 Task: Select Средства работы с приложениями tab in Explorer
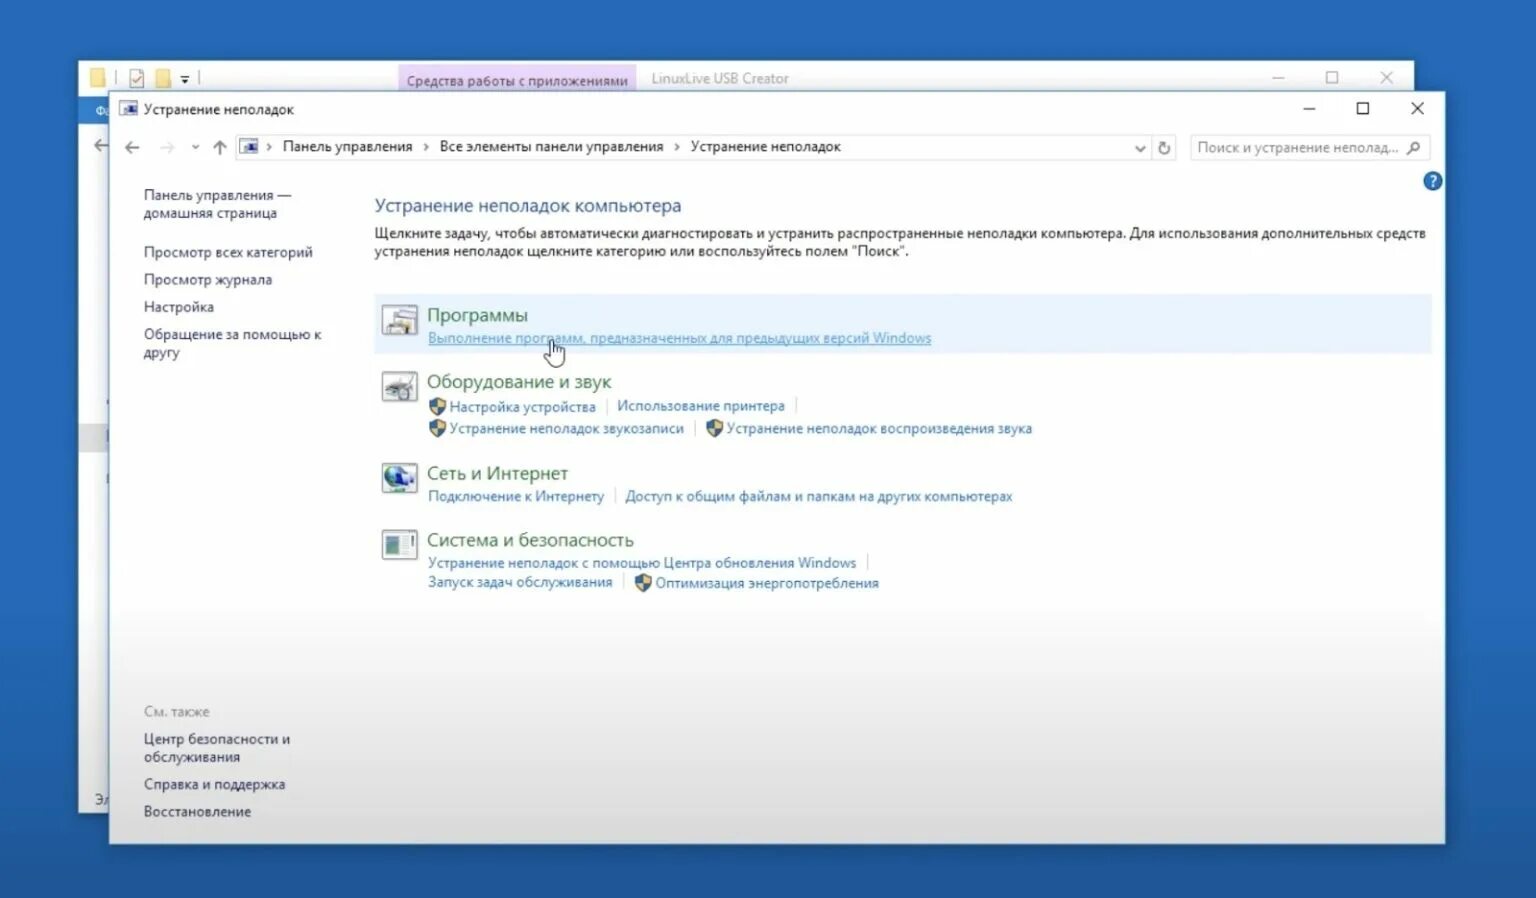[x=517, y=79]
